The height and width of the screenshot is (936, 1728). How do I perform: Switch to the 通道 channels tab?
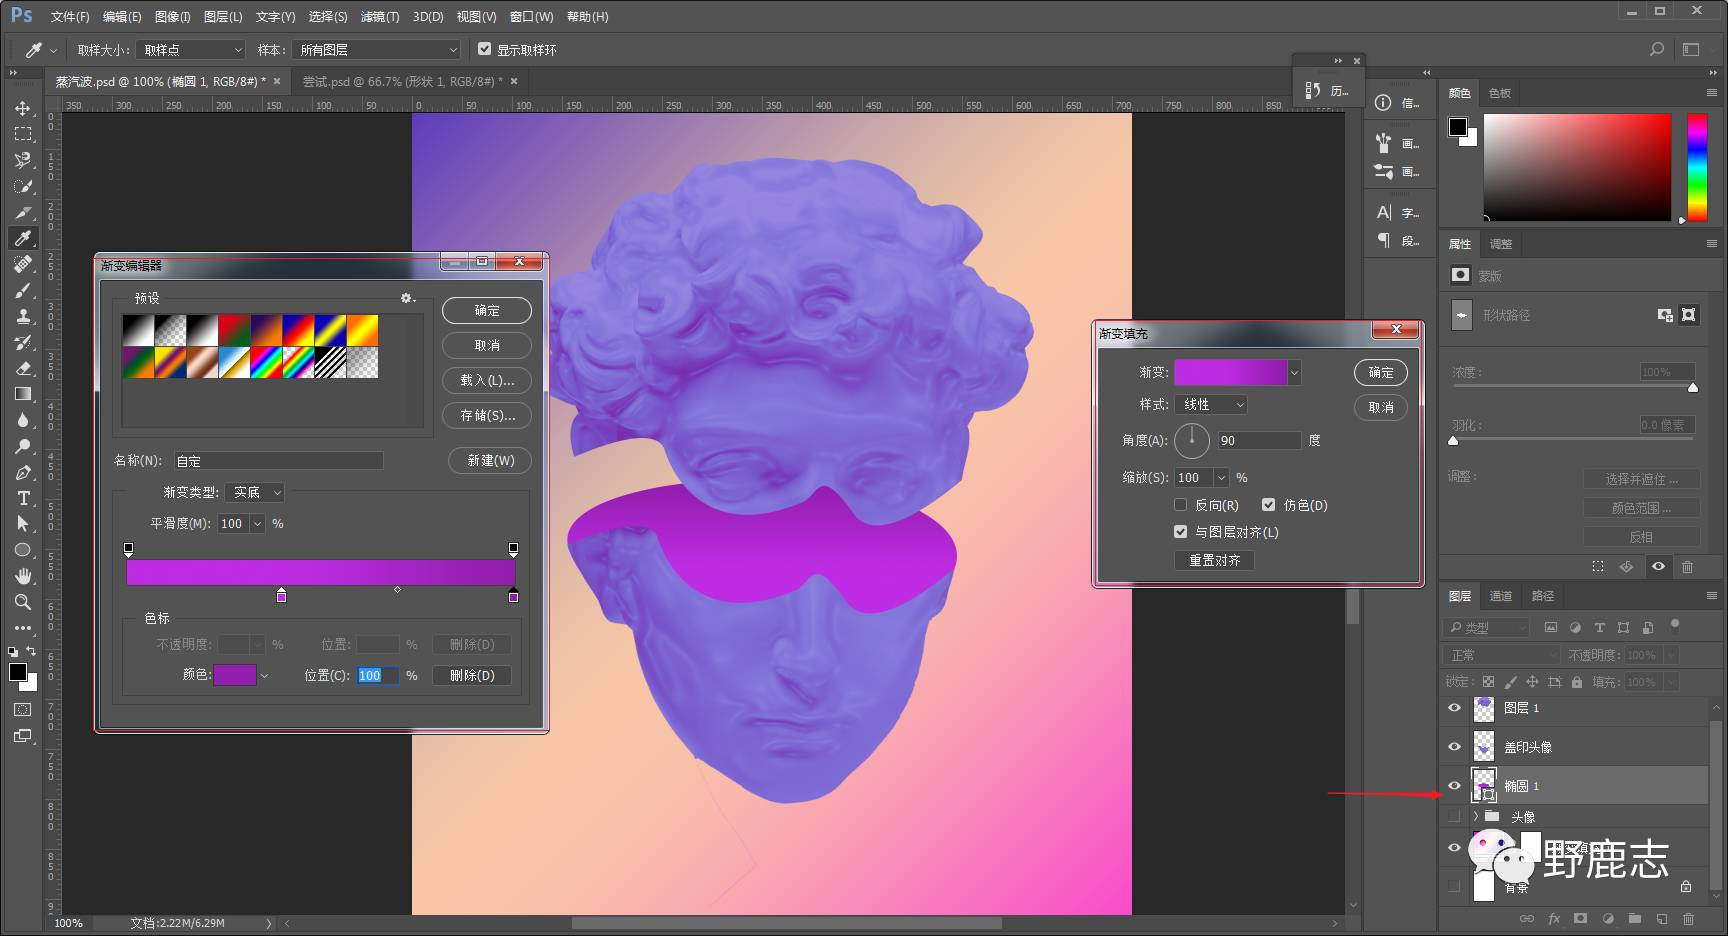pos(1500,596)
